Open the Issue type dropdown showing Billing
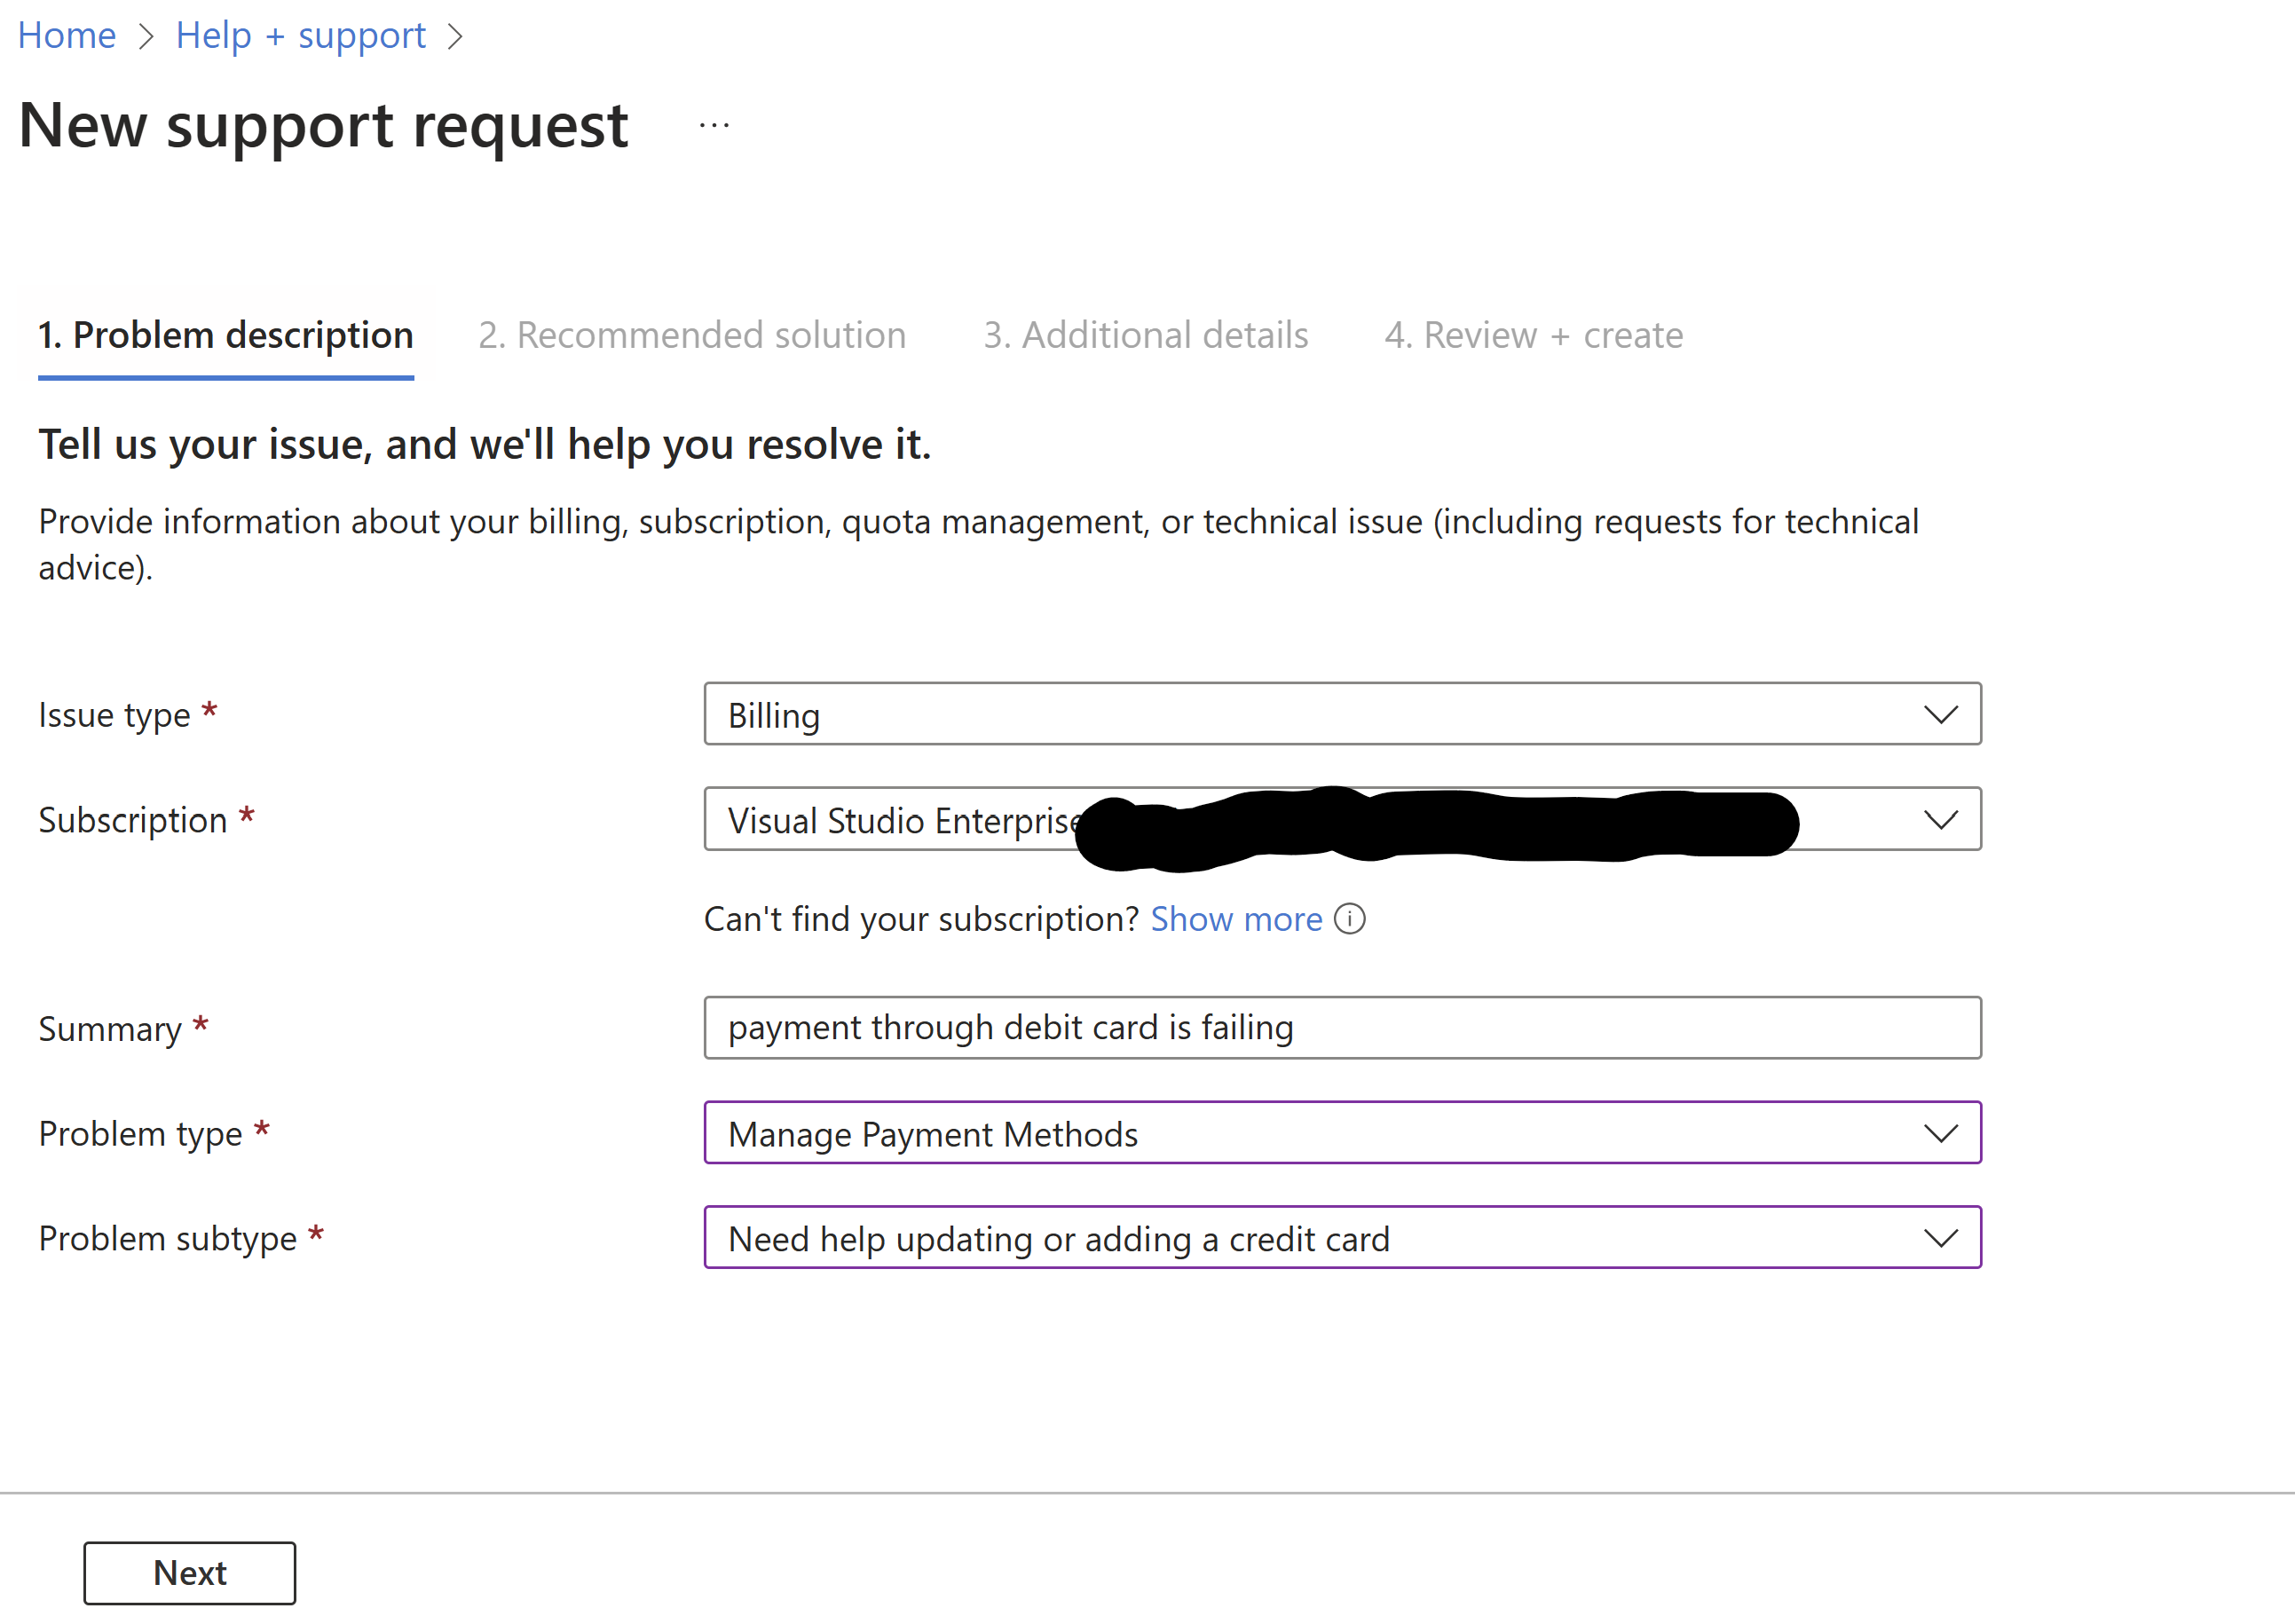The width and height of the screenshot is (2295, 1624). pyautogui.click(x=1342, y=714)
